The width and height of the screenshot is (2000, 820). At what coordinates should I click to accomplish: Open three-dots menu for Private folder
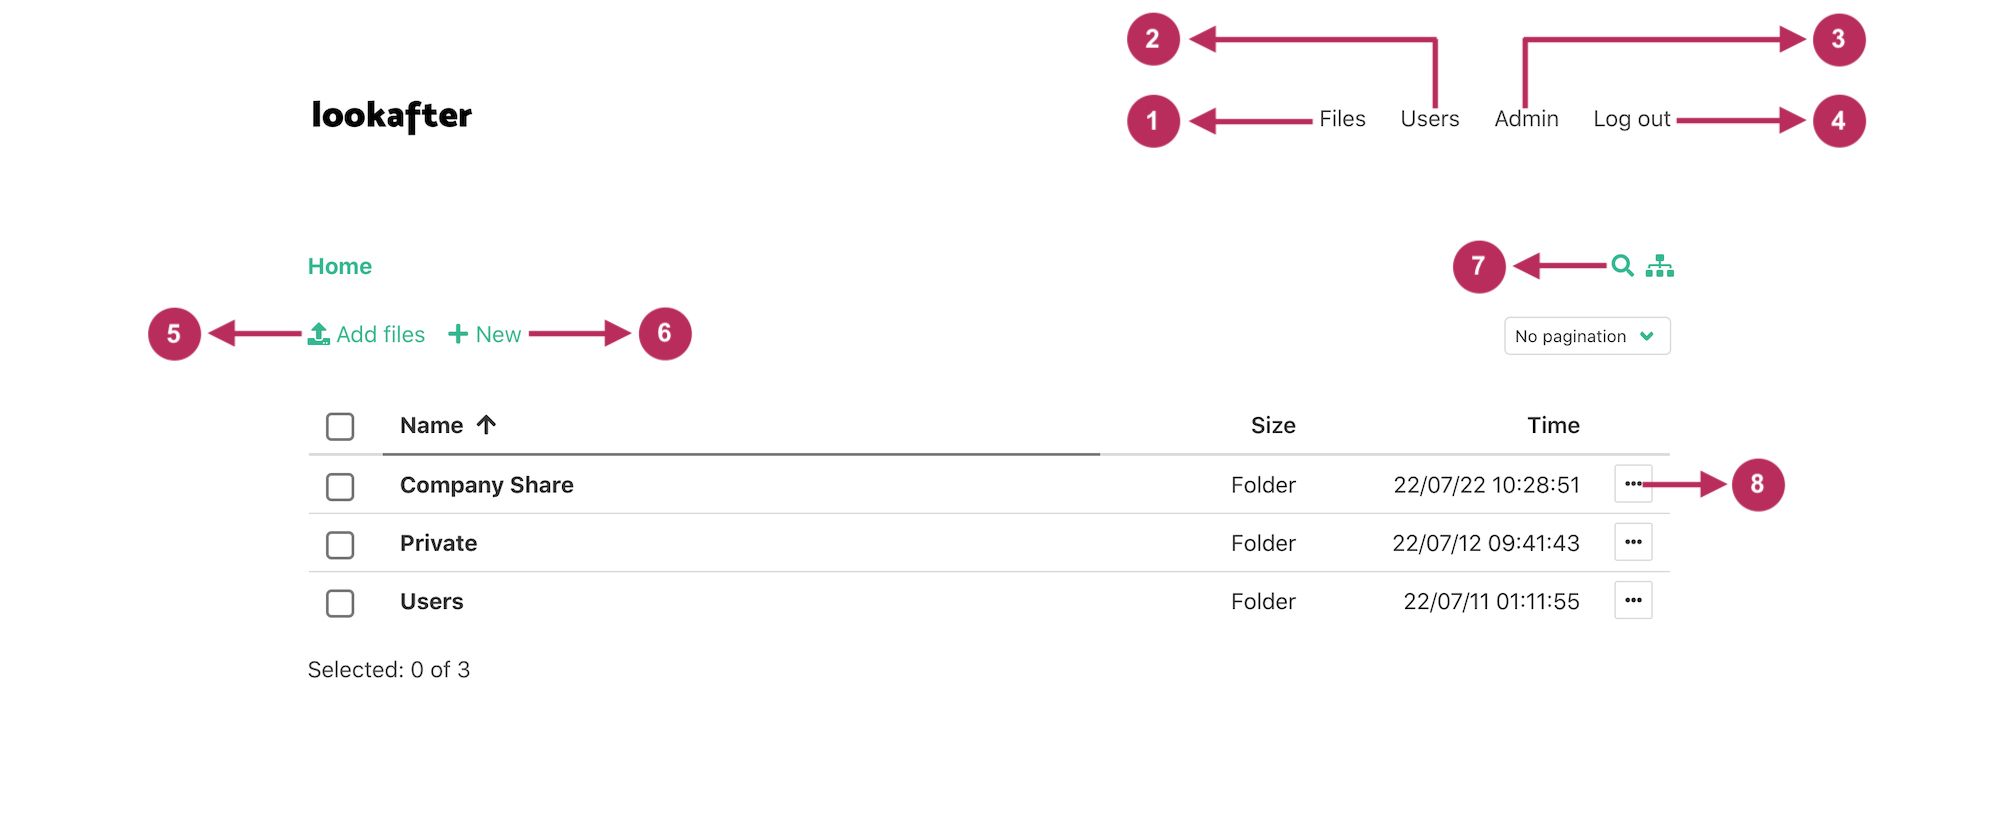coord(1633,542)
